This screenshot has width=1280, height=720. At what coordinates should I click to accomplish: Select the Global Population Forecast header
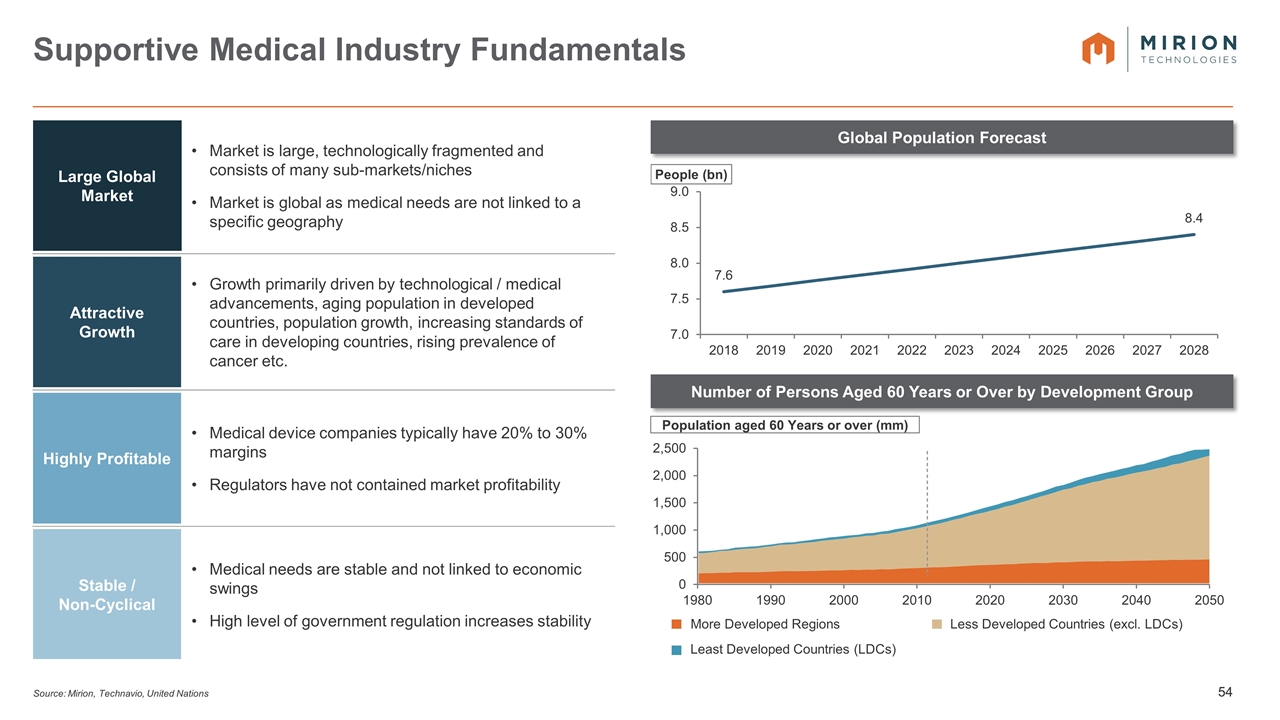point(942,137)
